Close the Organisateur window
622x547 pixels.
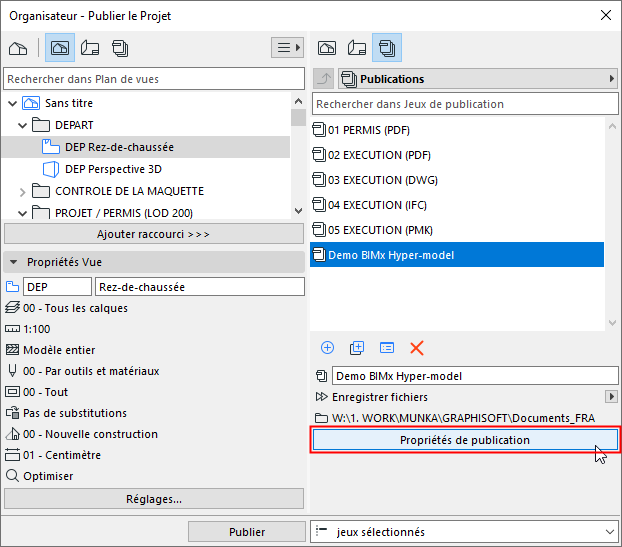[606, 15]
